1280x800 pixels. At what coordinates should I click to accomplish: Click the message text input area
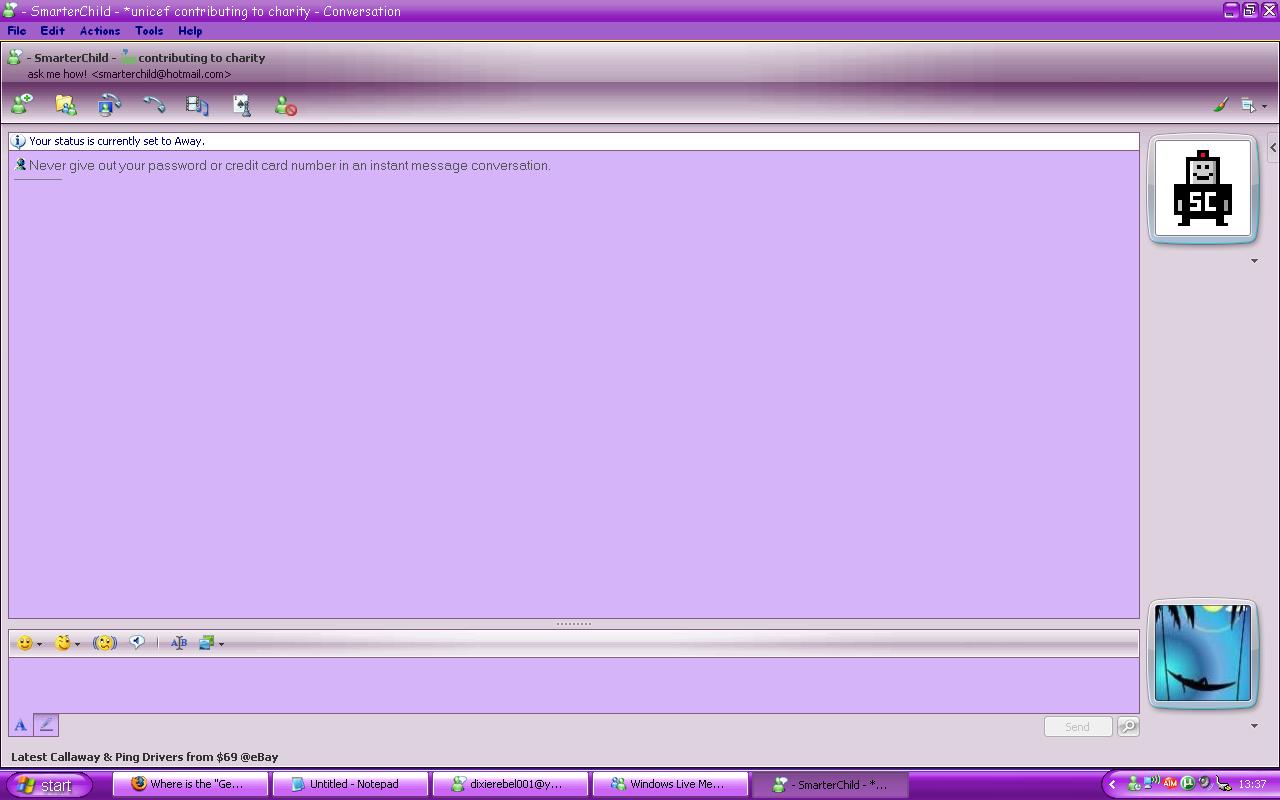[573, 685]
